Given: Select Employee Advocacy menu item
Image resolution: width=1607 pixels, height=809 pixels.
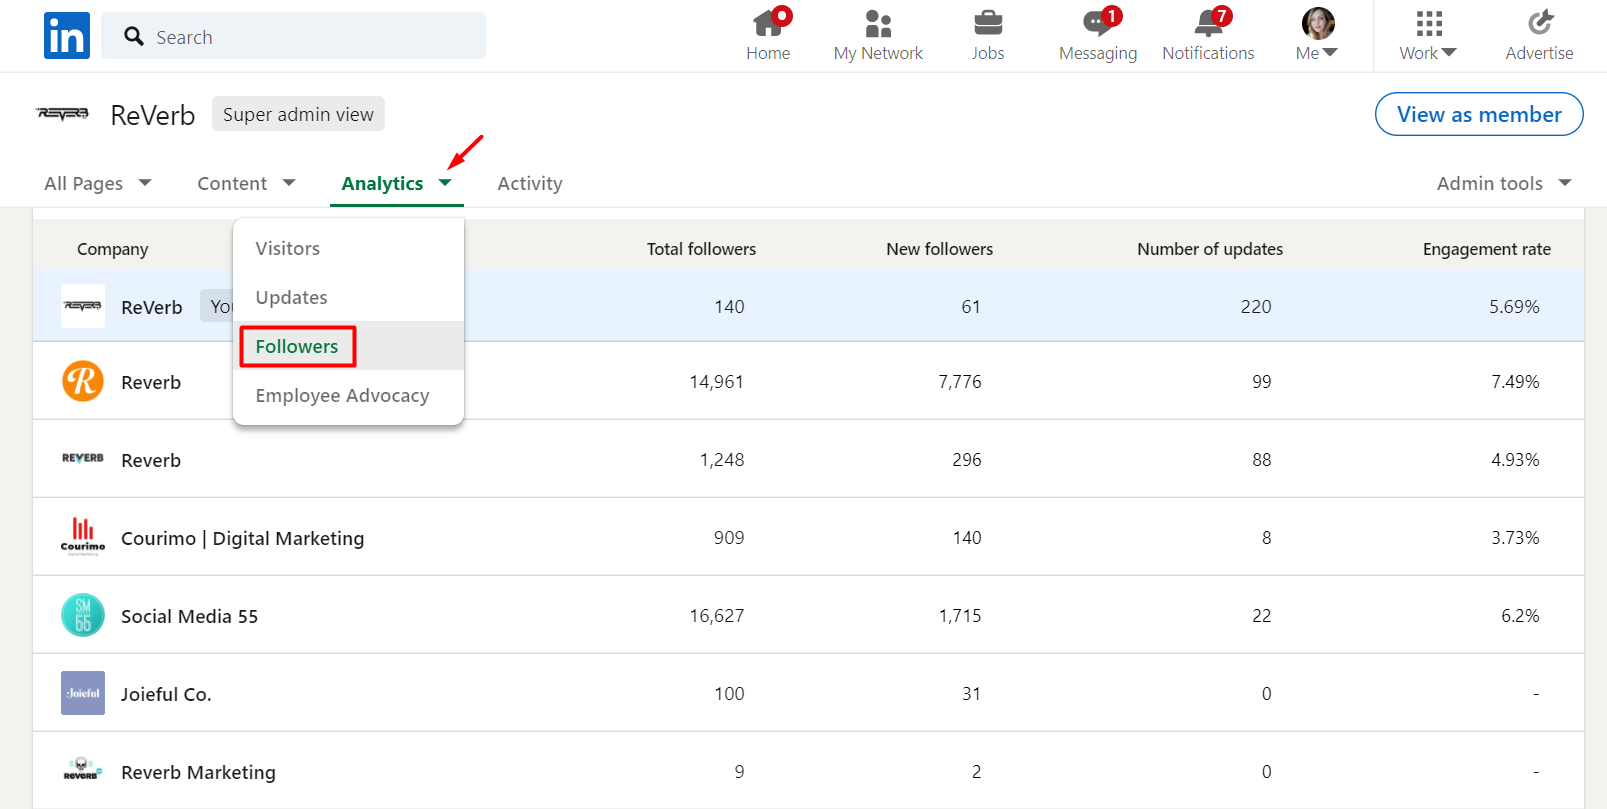Looking at the screenshot, I should (x=348, y=395).
